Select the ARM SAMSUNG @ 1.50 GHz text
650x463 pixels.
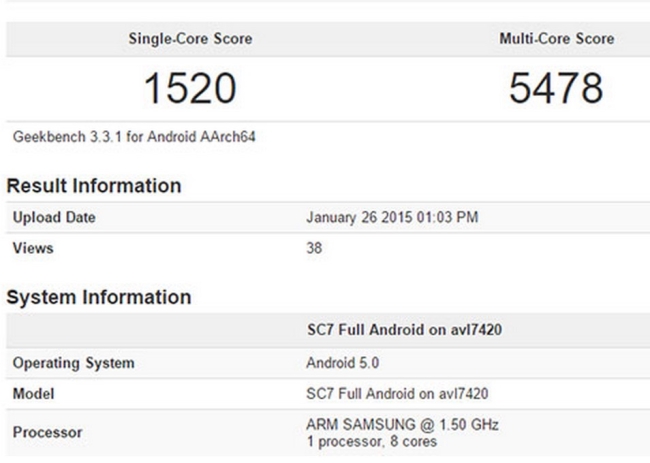click(x=388, y=427)
